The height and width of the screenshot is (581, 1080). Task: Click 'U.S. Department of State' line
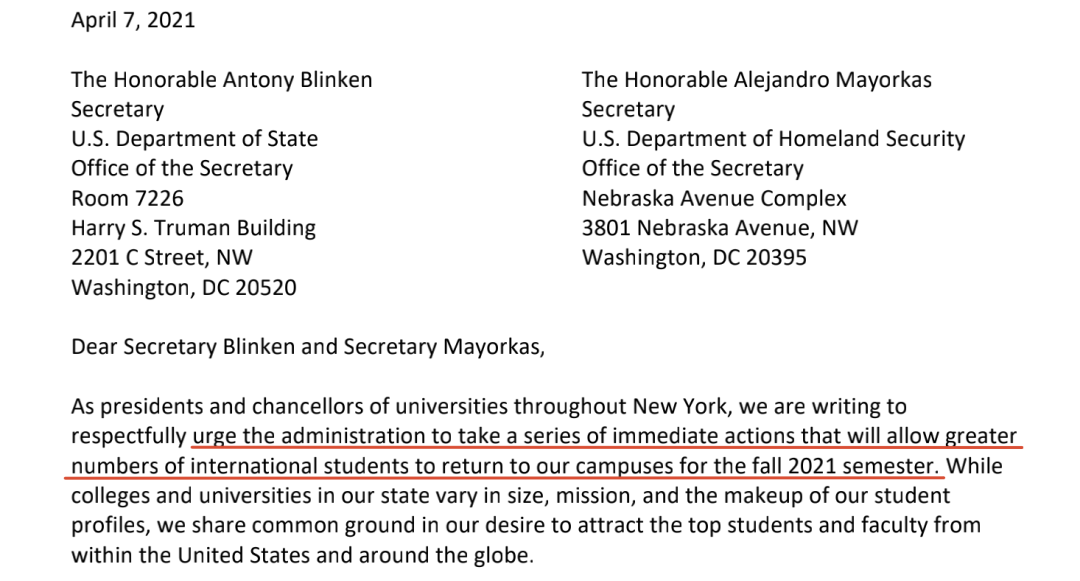click(194, 139)
